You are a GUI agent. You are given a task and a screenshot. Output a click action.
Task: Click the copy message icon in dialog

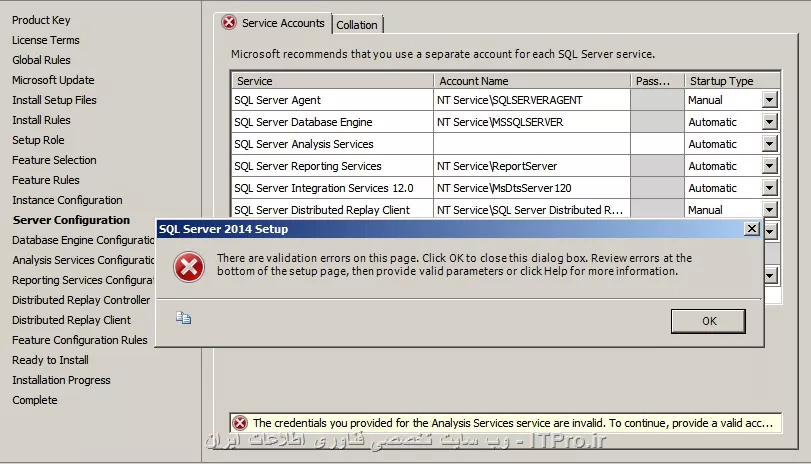point(183,318)
